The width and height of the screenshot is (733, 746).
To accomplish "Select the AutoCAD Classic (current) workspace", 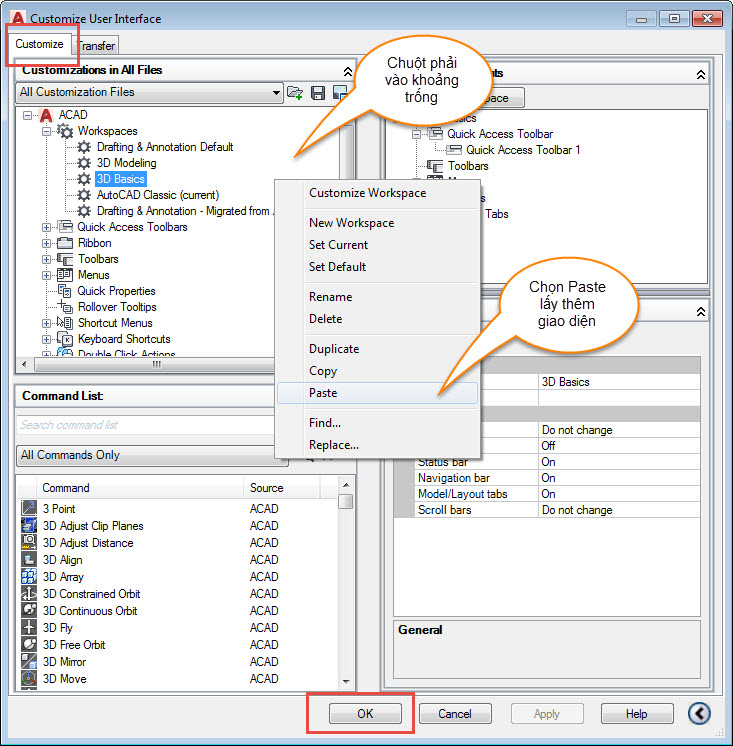I will click(158, 195).
